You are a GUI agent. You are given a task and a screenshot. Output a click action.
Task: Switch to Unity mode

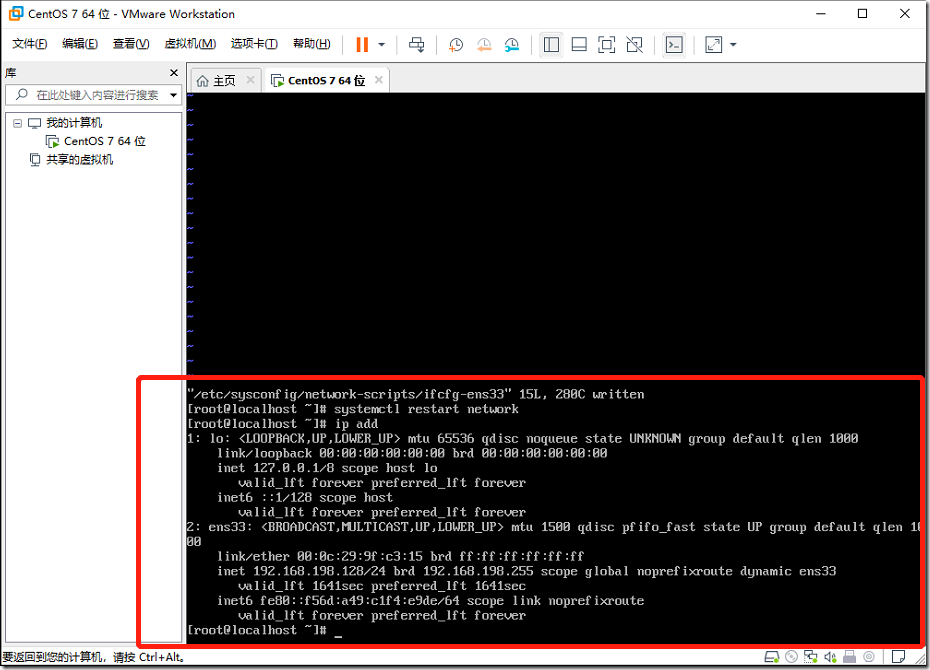click(635, 44)
